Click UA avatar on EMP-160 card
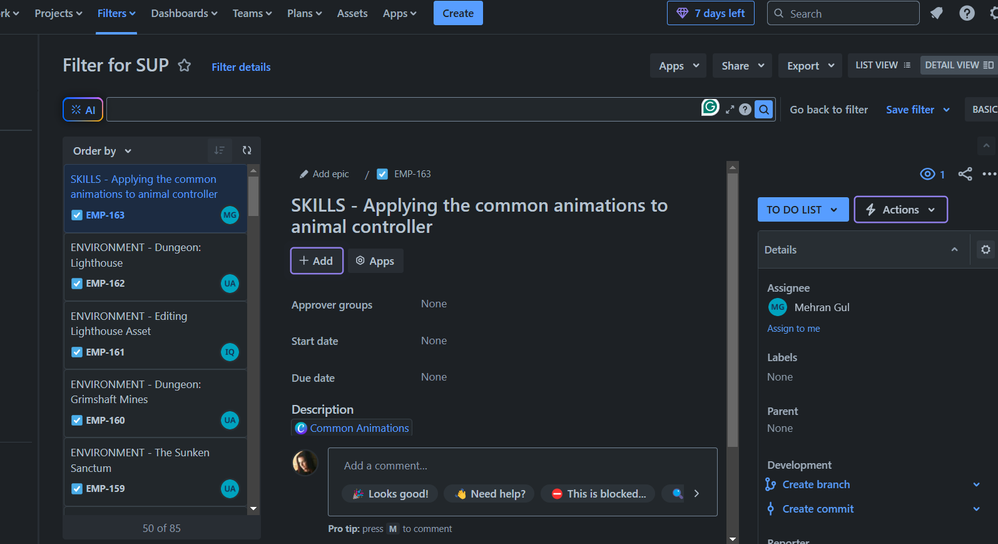The height and width of the screenshot is (544, 998). 230,420
